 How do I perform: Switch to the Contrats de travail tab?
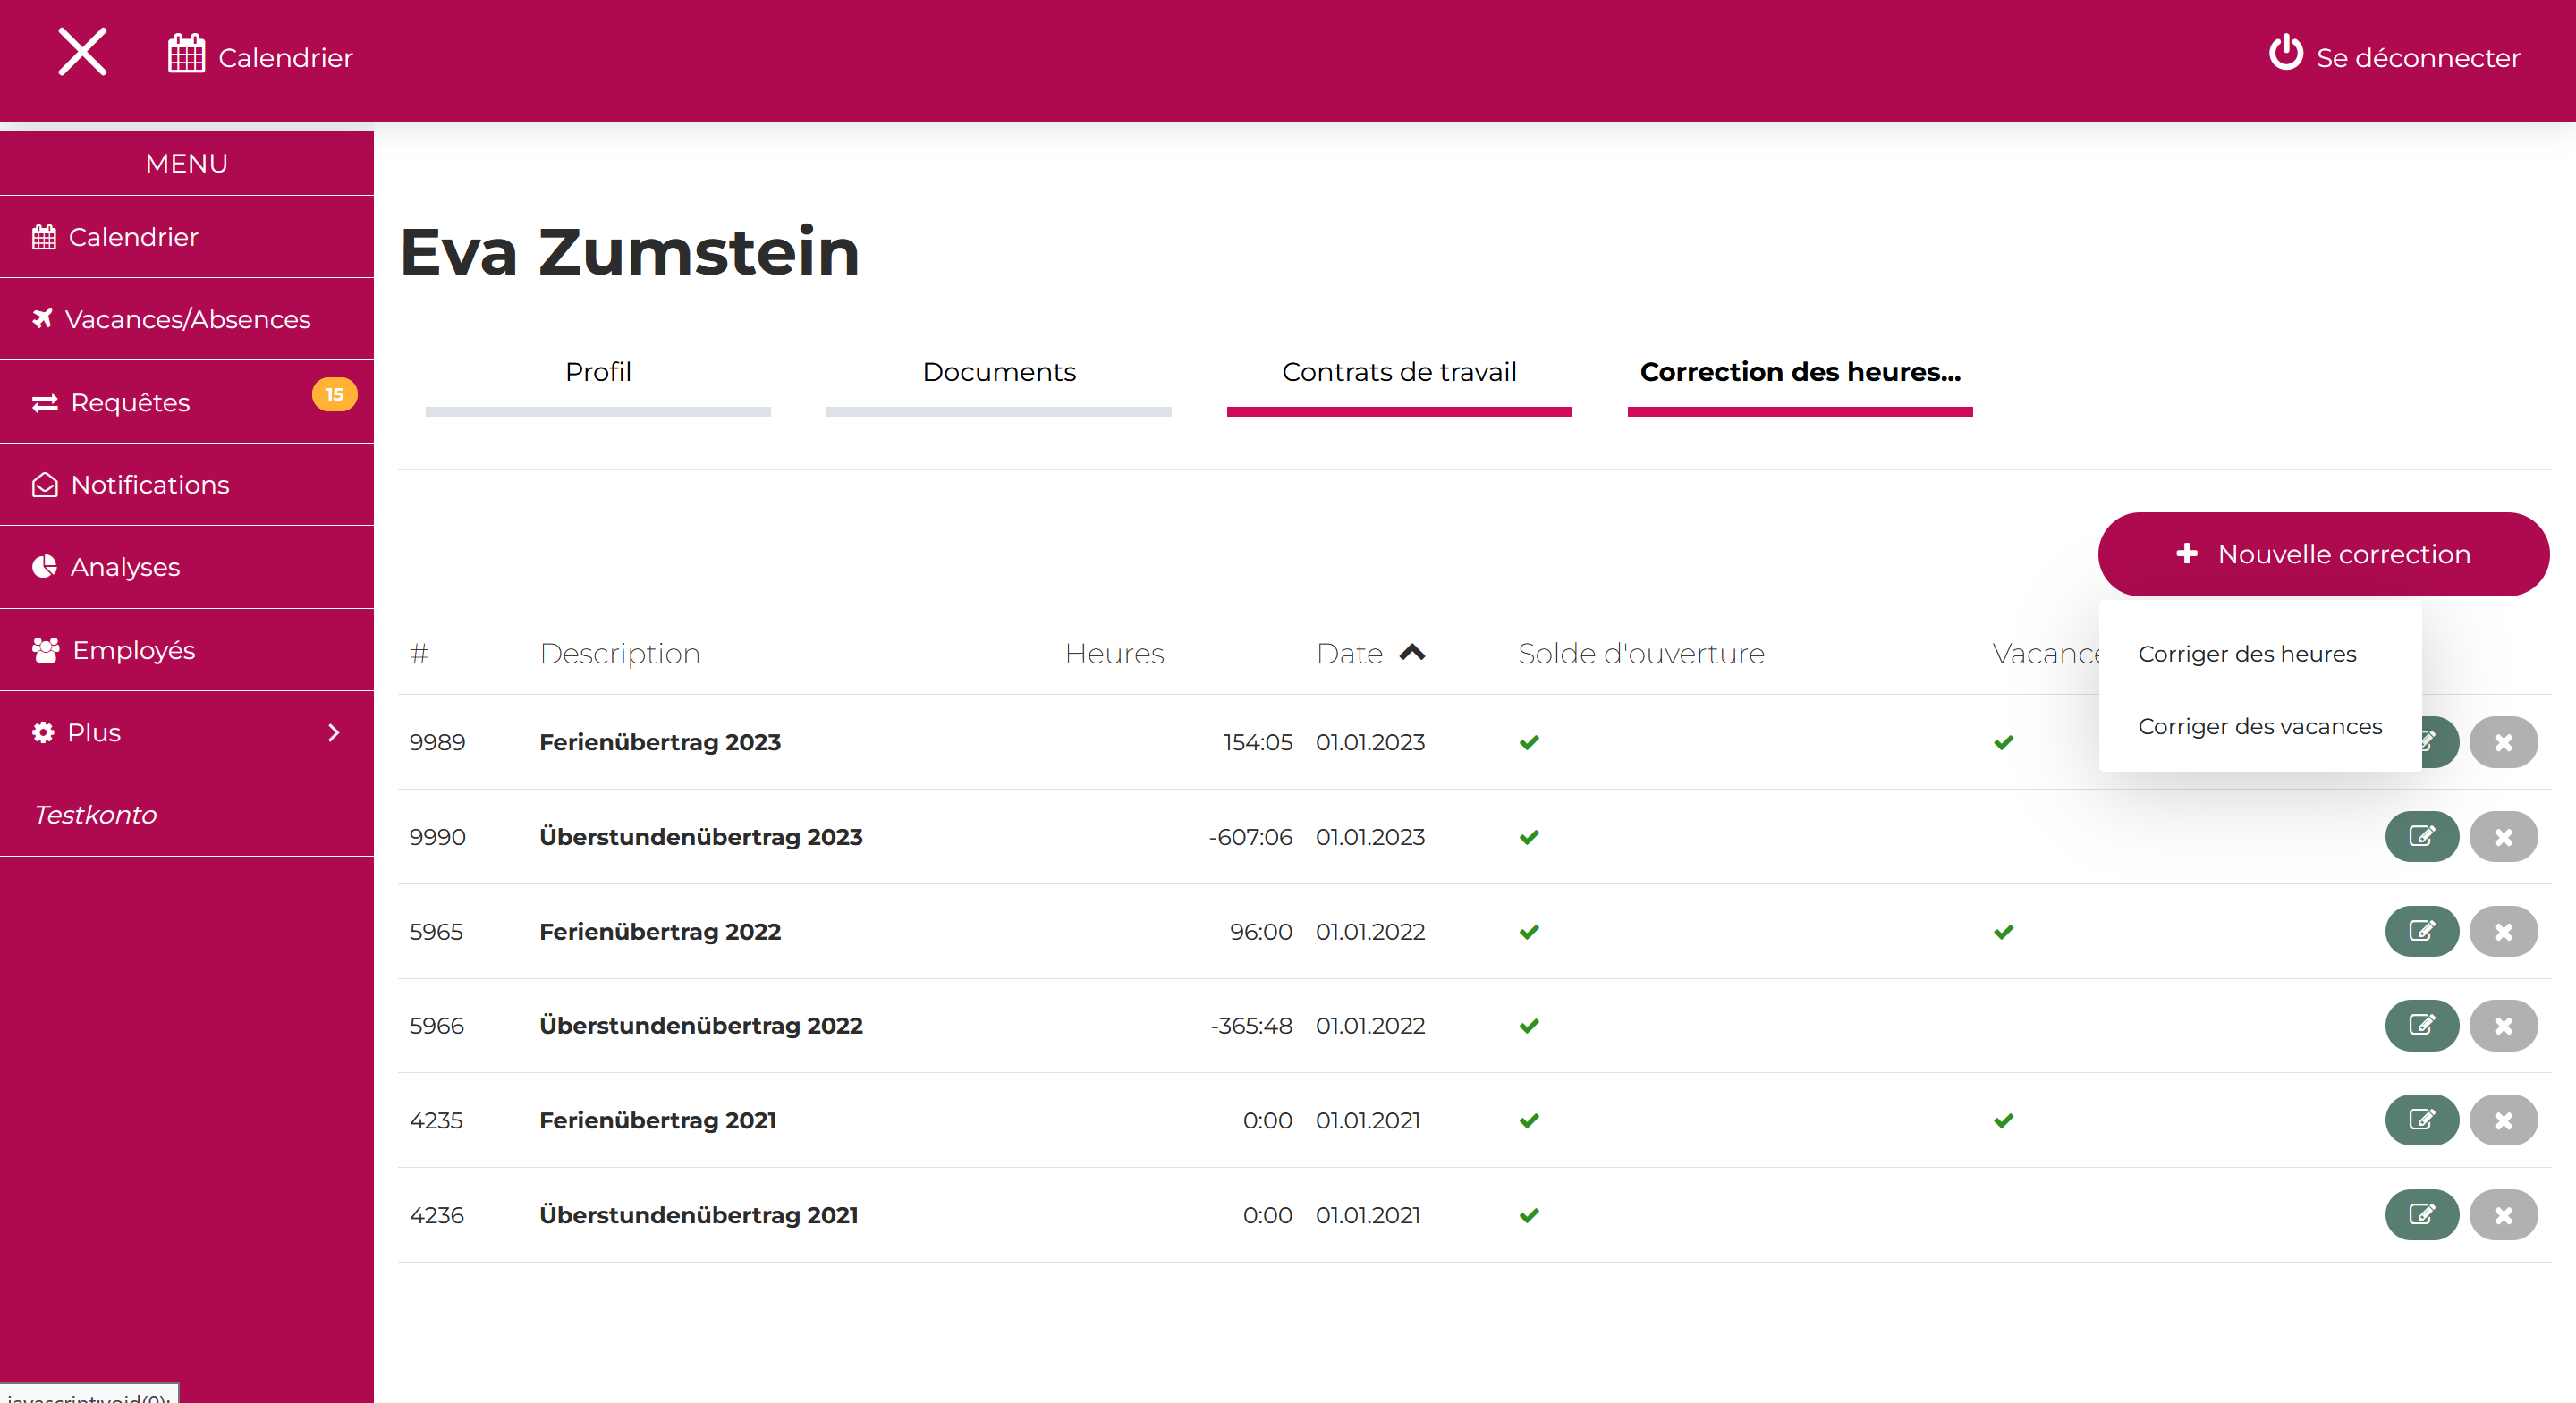coord(1398,372)
